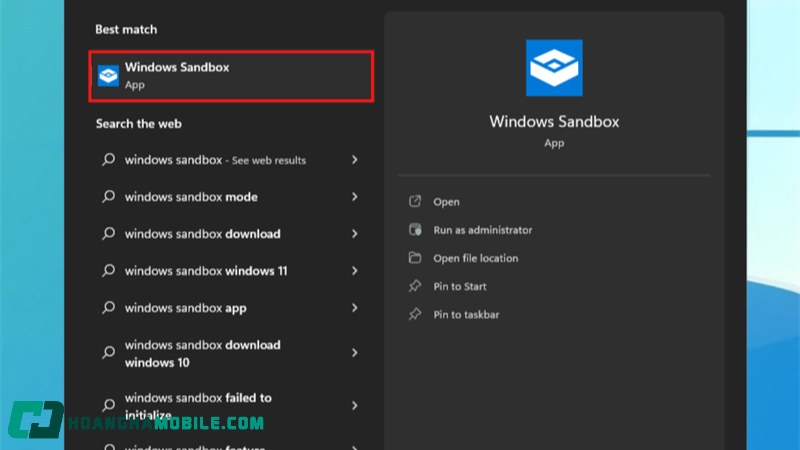This screenshot has height=450, width=800.
Task: Select 'Open file location' option
Action: tap(475, 258)
